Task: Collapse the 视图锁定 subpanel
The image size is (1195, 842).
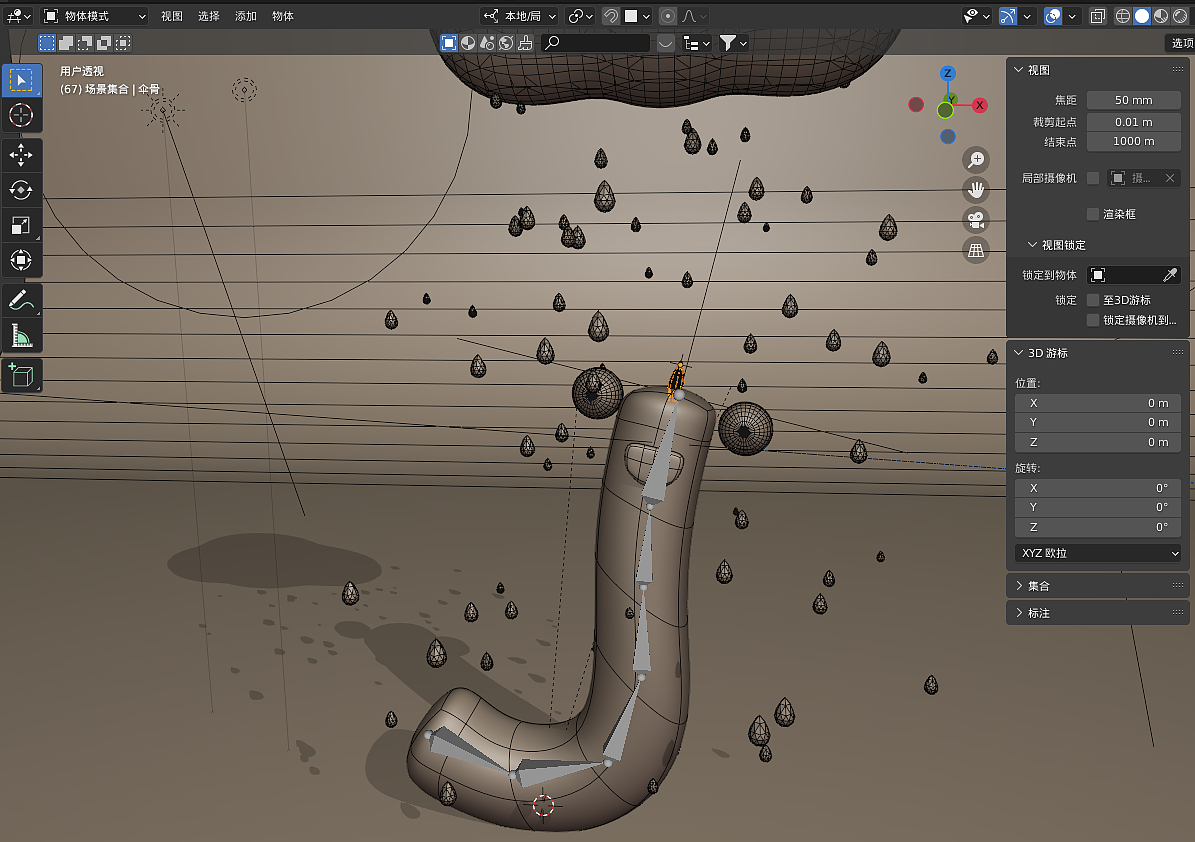Action: pyautogui.click(x=1032, y=245)
